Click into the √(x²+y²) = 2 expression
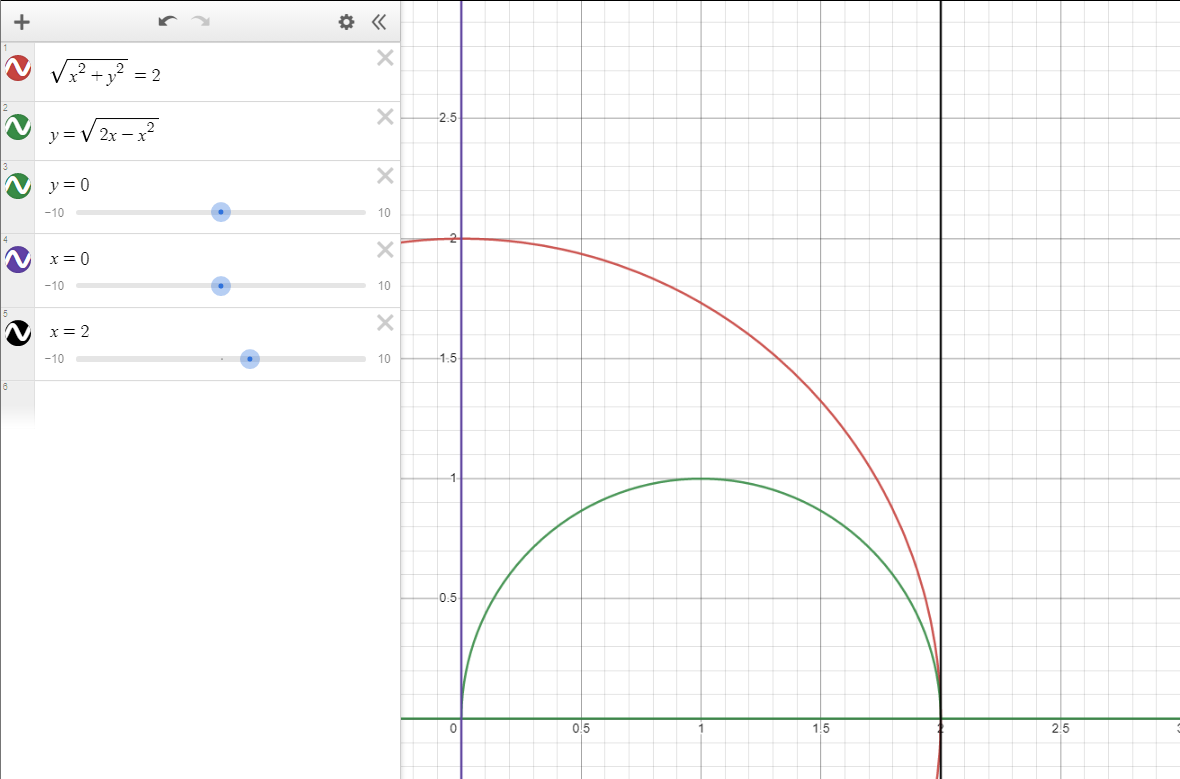This screenshot has width=1180, height=779. coord(105,72)
